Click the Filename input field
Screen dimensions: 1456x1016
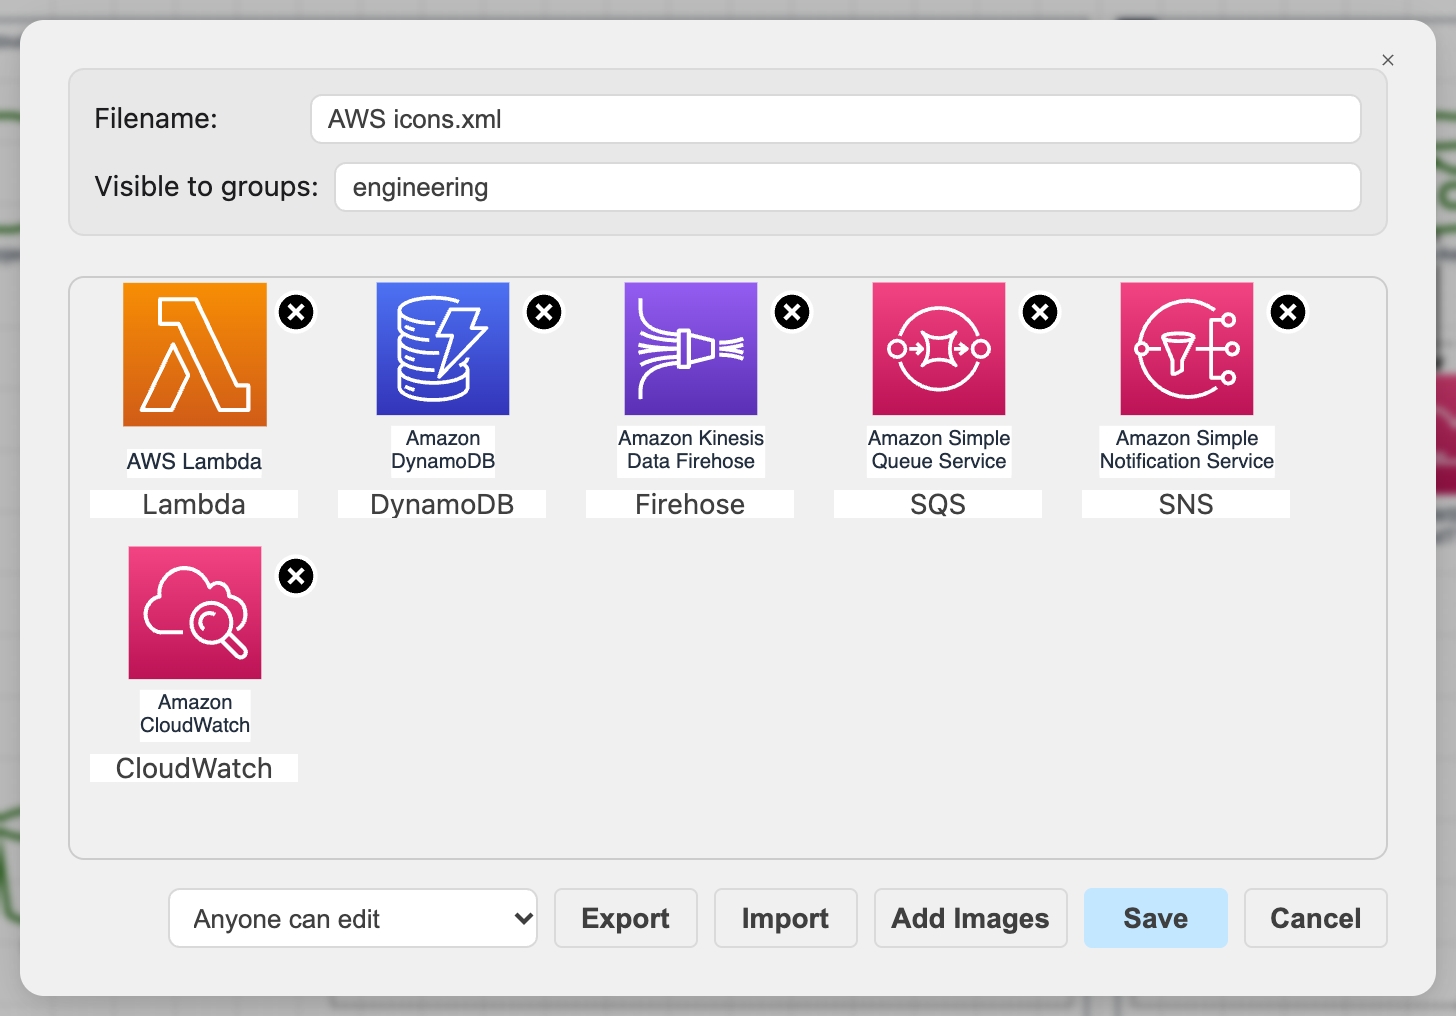tap(836, 119)
